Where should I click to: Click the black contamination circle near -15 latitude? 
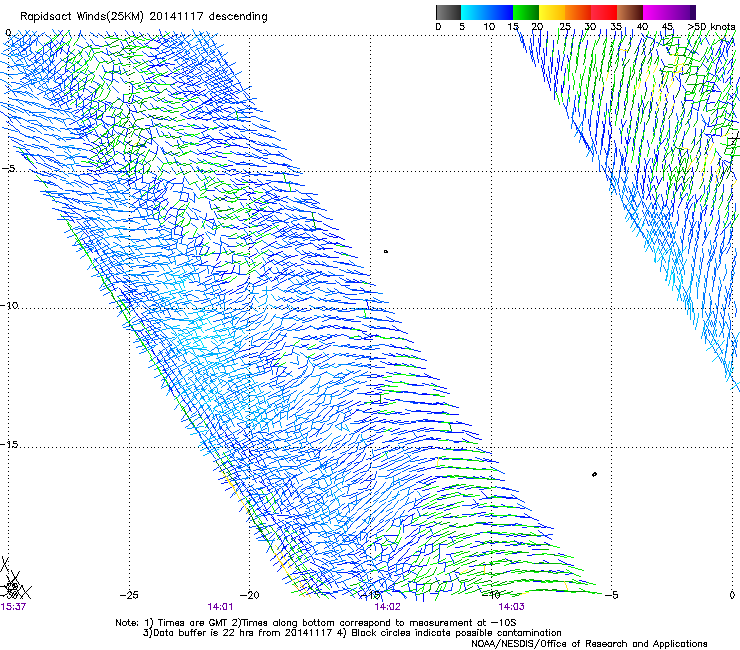(x=594, y=474)
